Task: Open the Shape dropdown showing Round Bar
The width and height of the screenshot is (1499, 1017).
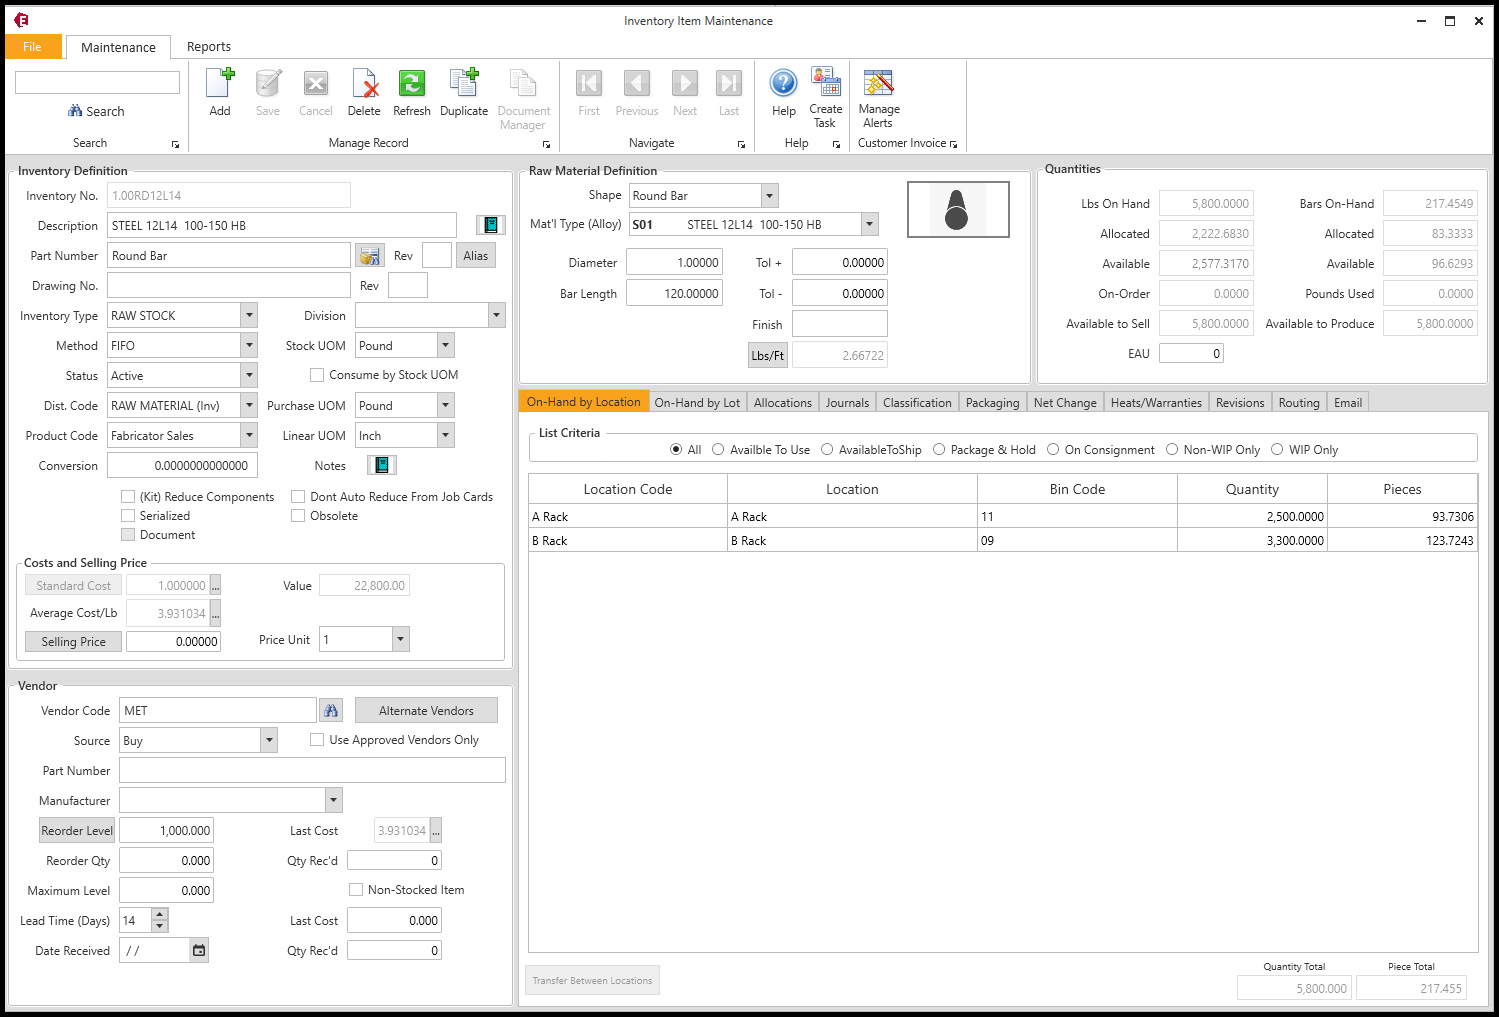Action: (768, 195)
